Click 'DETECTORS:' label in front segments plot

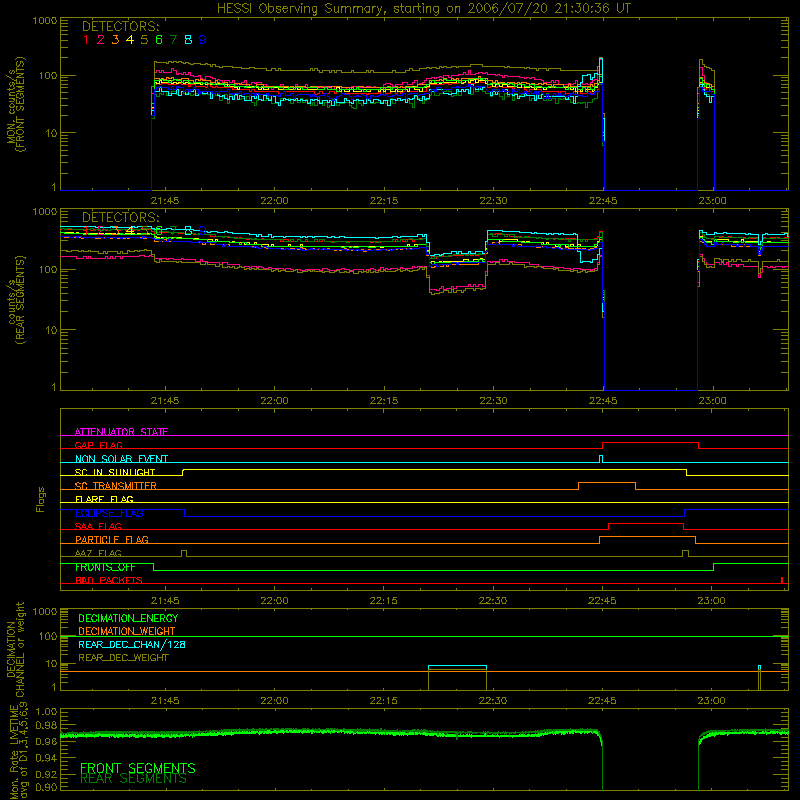point(121,27)
